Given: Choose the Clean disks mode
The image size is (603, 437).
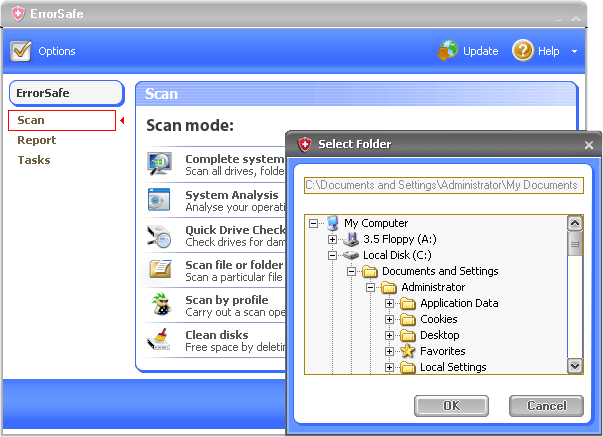Looking at the screenshot, I should point(215,340).
